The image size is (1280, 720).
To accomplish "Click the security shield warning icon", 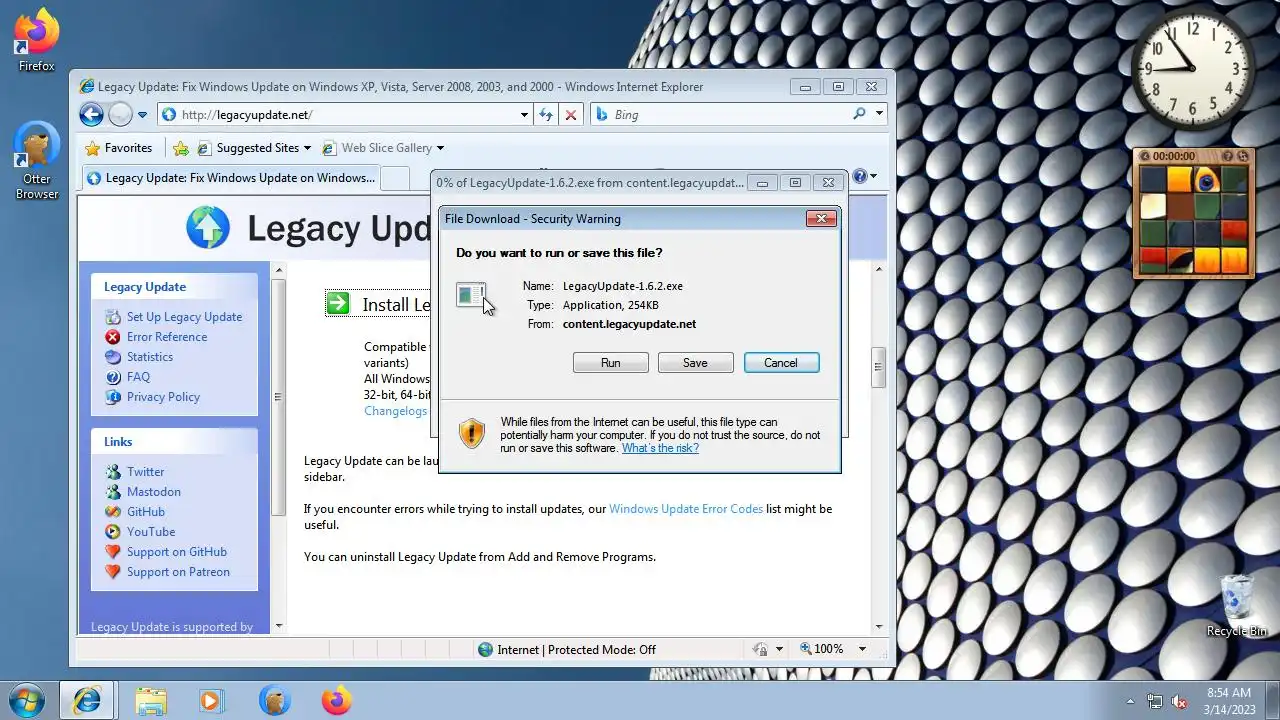I will click(471, 433).
